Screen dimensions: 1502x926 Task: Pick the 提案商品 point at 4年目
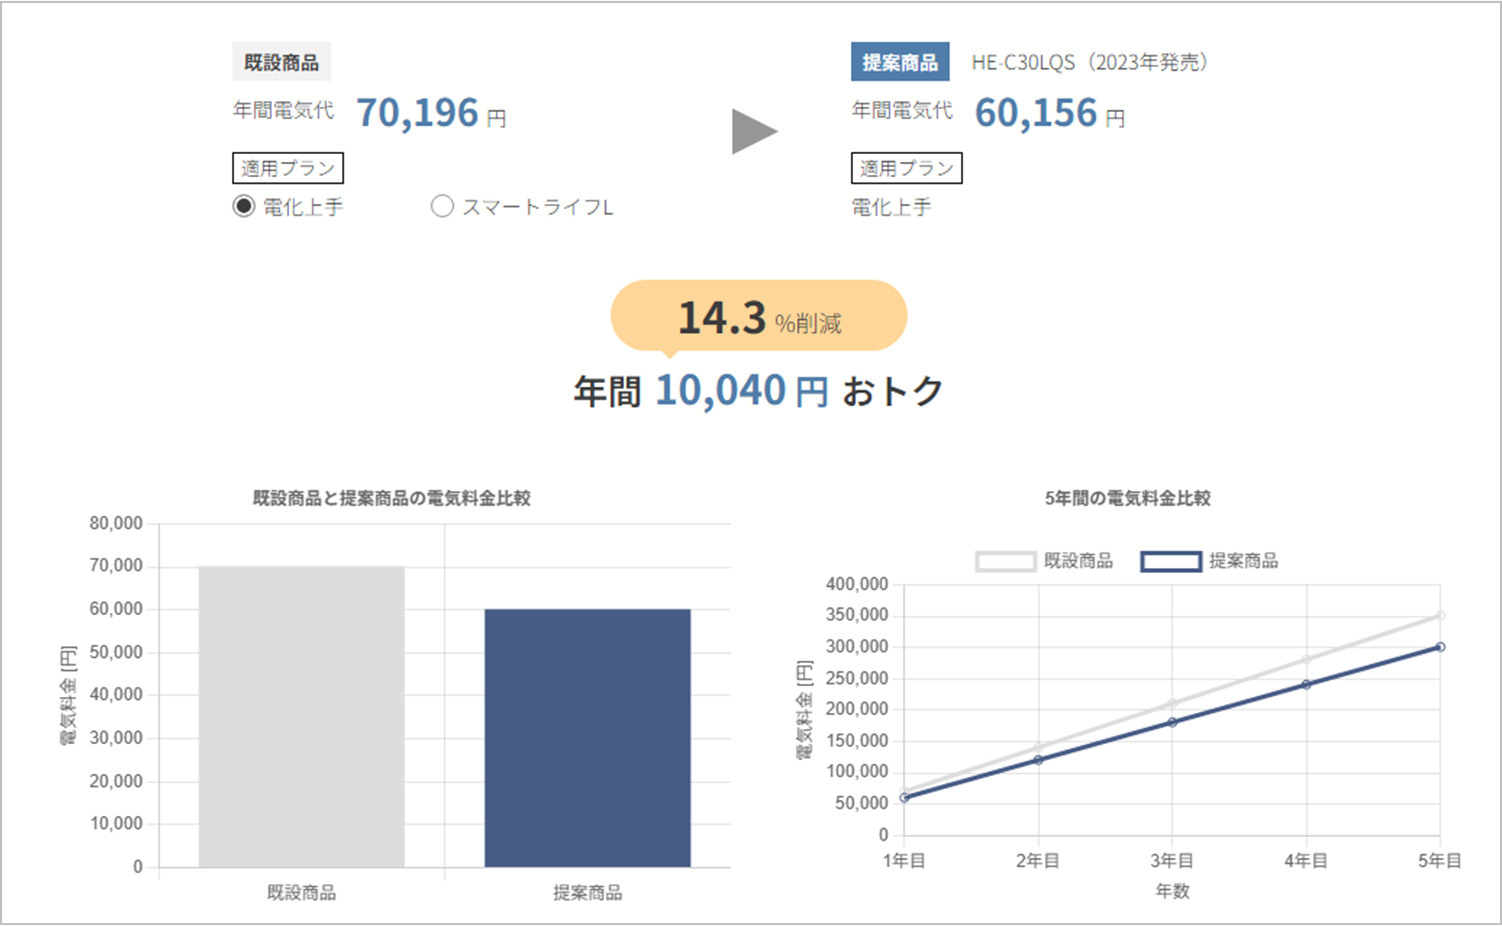[x=1306, y=685]
